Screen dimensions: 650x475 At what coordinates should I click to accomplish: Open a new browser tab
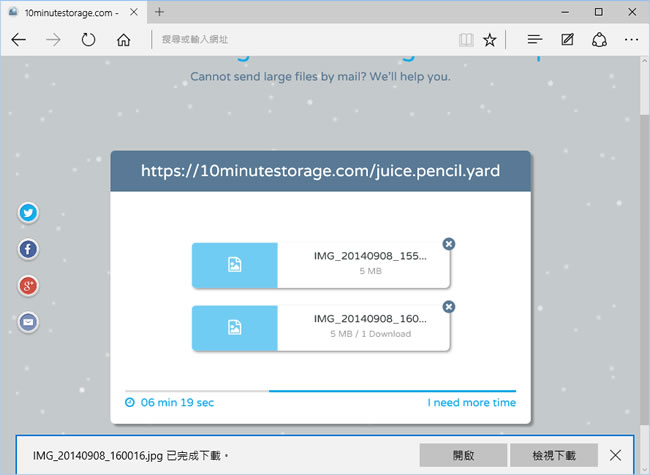160,12
